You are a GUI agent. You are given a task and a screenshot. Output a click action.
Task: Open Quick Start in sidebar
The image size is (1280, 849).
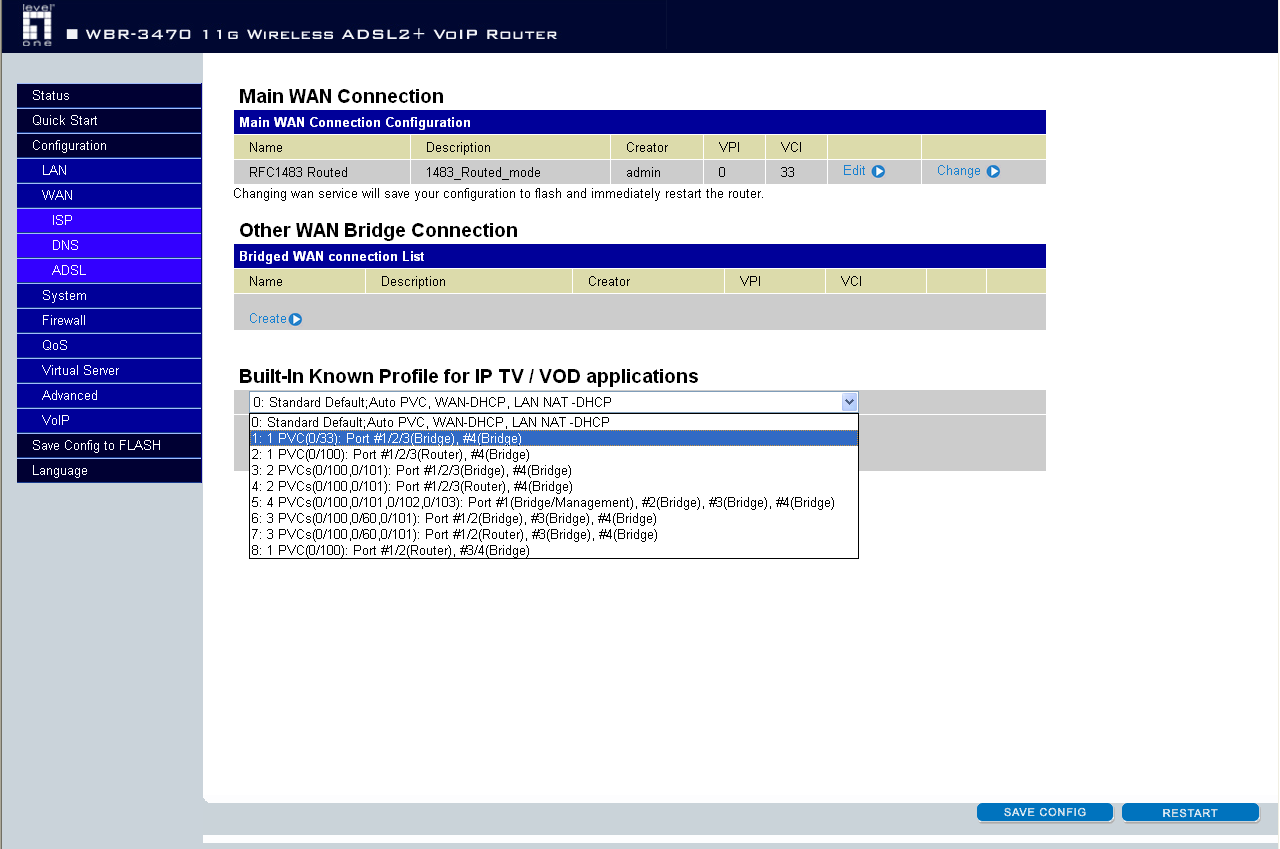109,121
